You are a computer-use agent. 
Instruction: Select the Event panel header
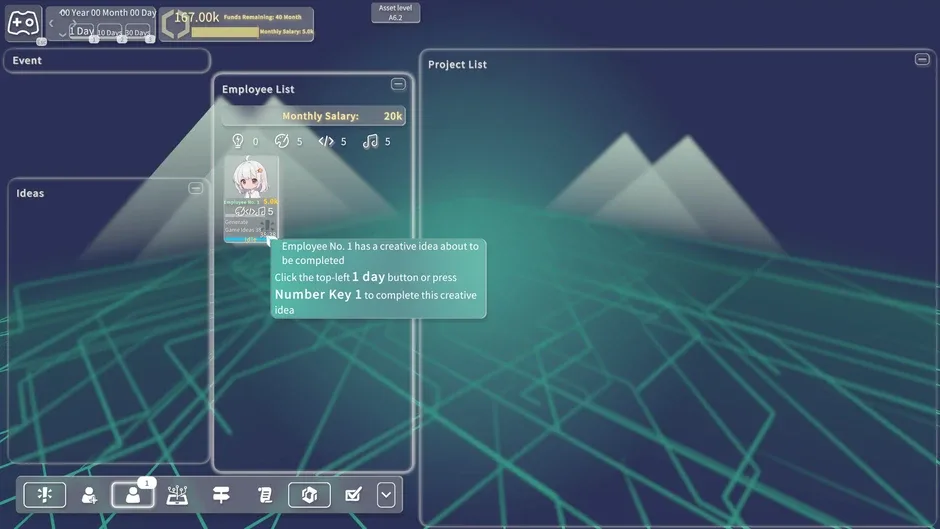[x=107, y=61]
